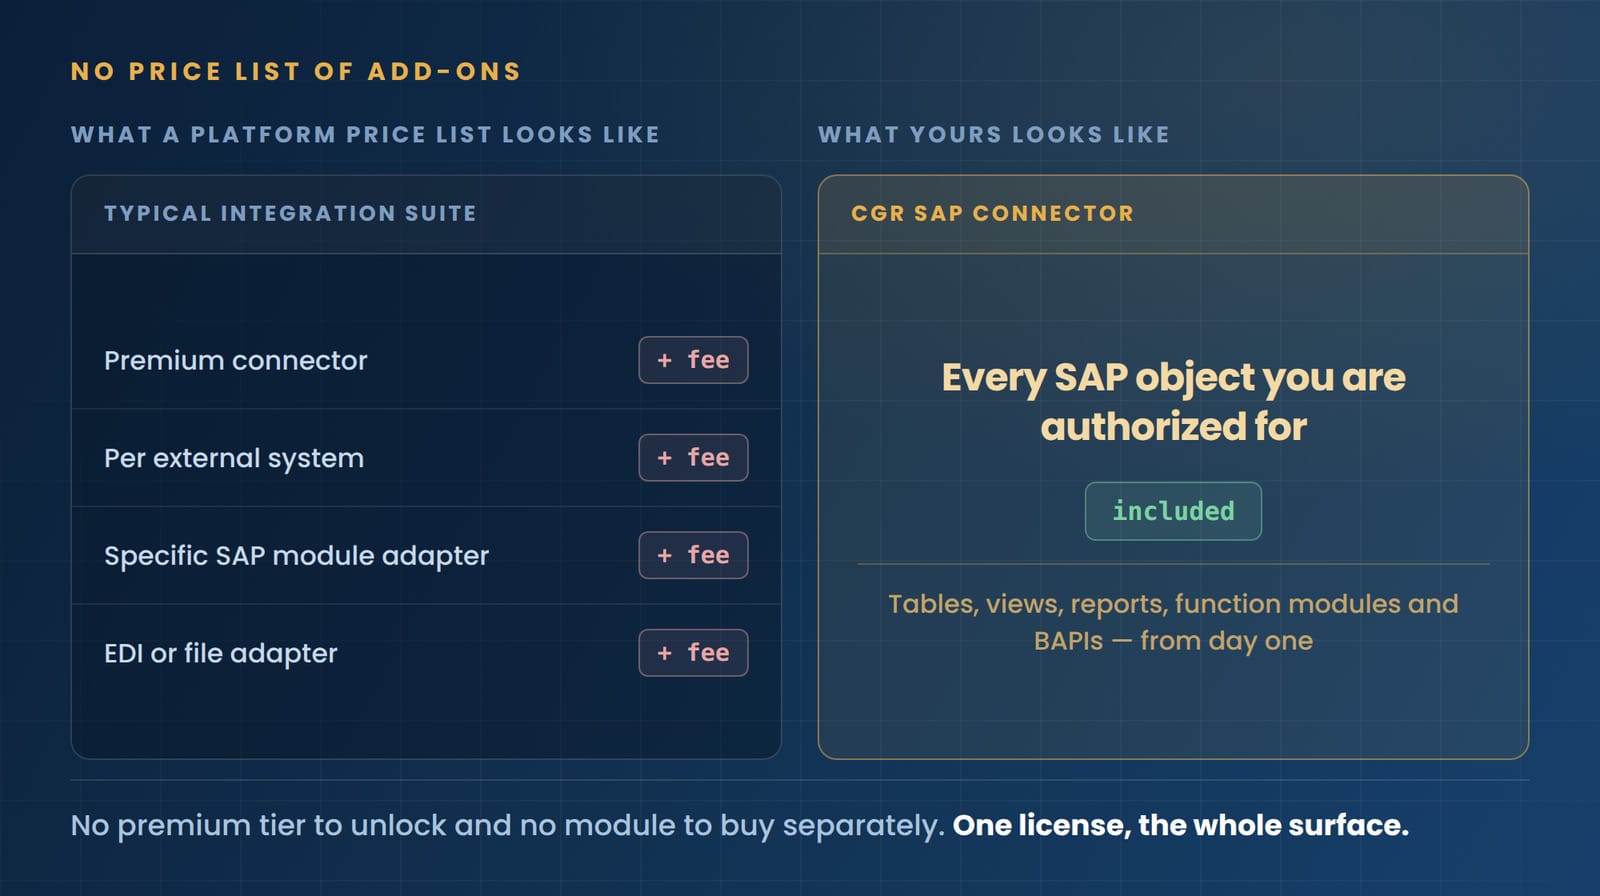Click the What a platform price list looks like heading

click(365, 134)
